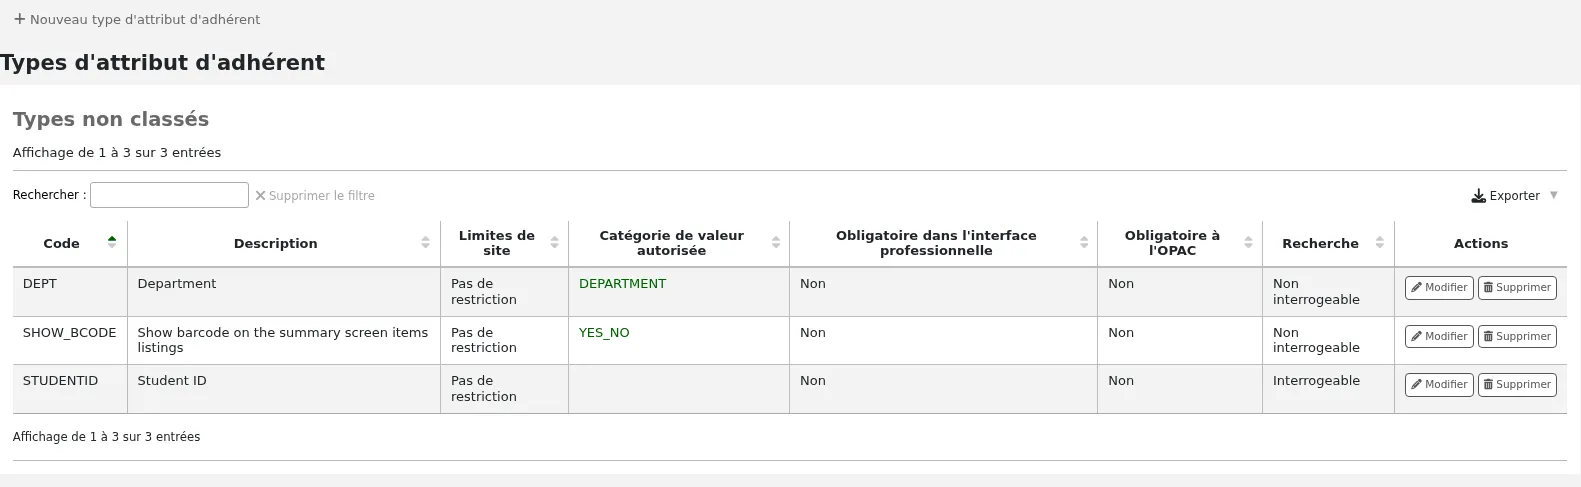Click the Types non classés heading
1581x487 pixels.
[x=111, y=119]
